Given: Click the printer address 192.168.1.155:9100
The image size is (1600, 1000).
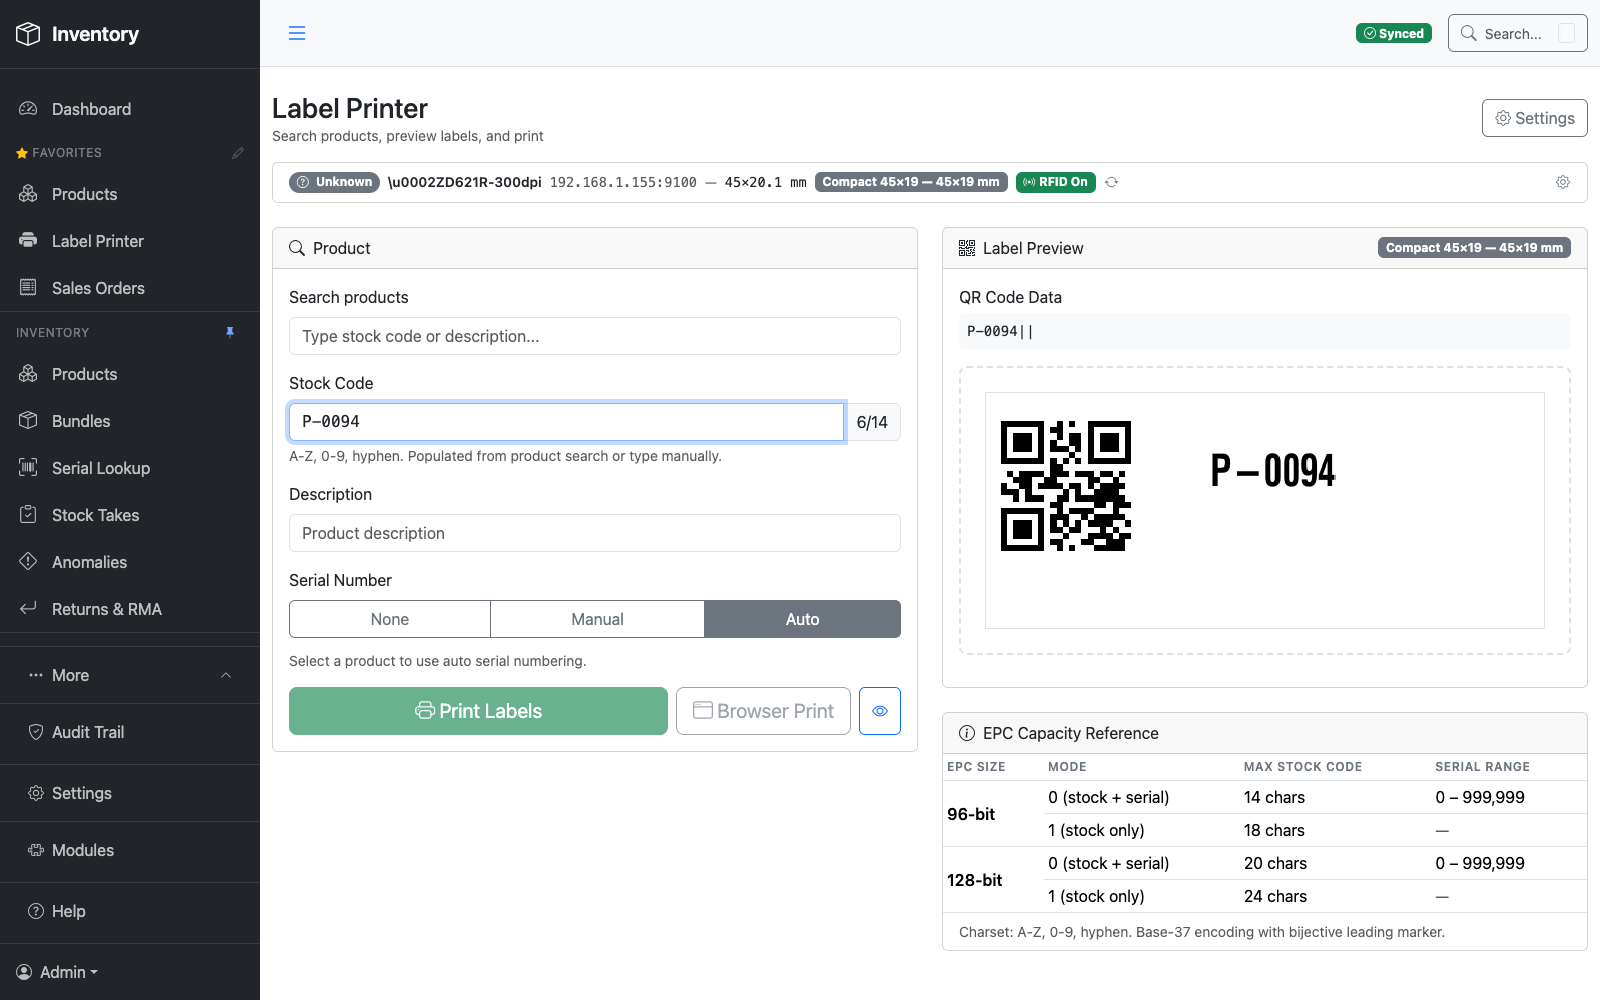Looking at the screenshot, I should pos(623,182).
